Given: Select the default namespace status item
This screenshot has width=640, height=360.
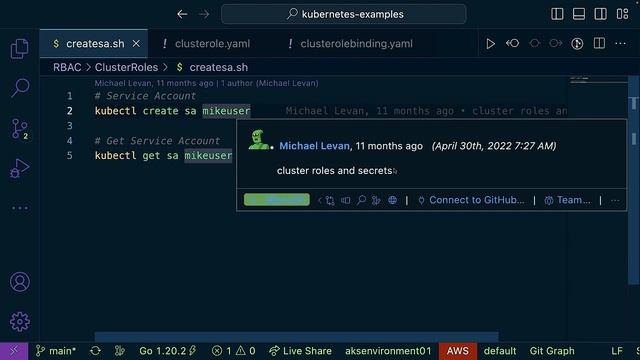Looking at the screenshot, I should pyautogui.click(x=500, y=351).
